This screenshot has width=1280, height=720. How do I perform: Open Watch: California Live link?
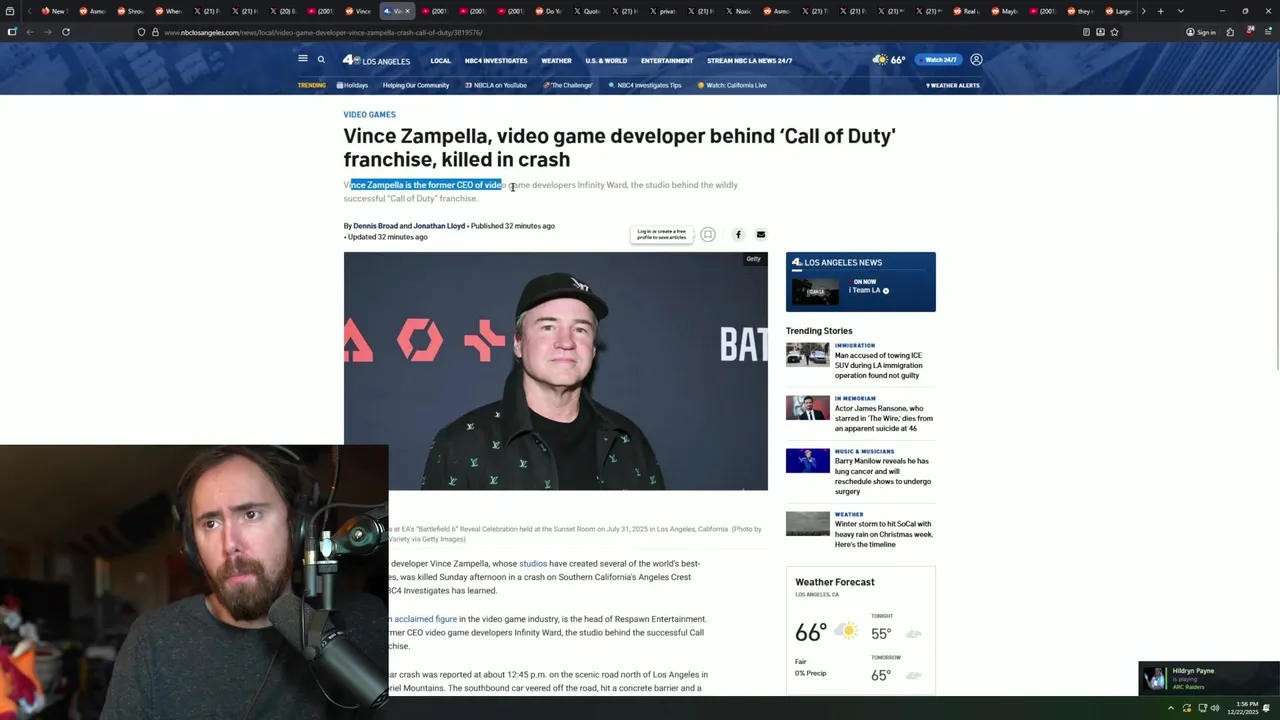[x=733, y=85]
